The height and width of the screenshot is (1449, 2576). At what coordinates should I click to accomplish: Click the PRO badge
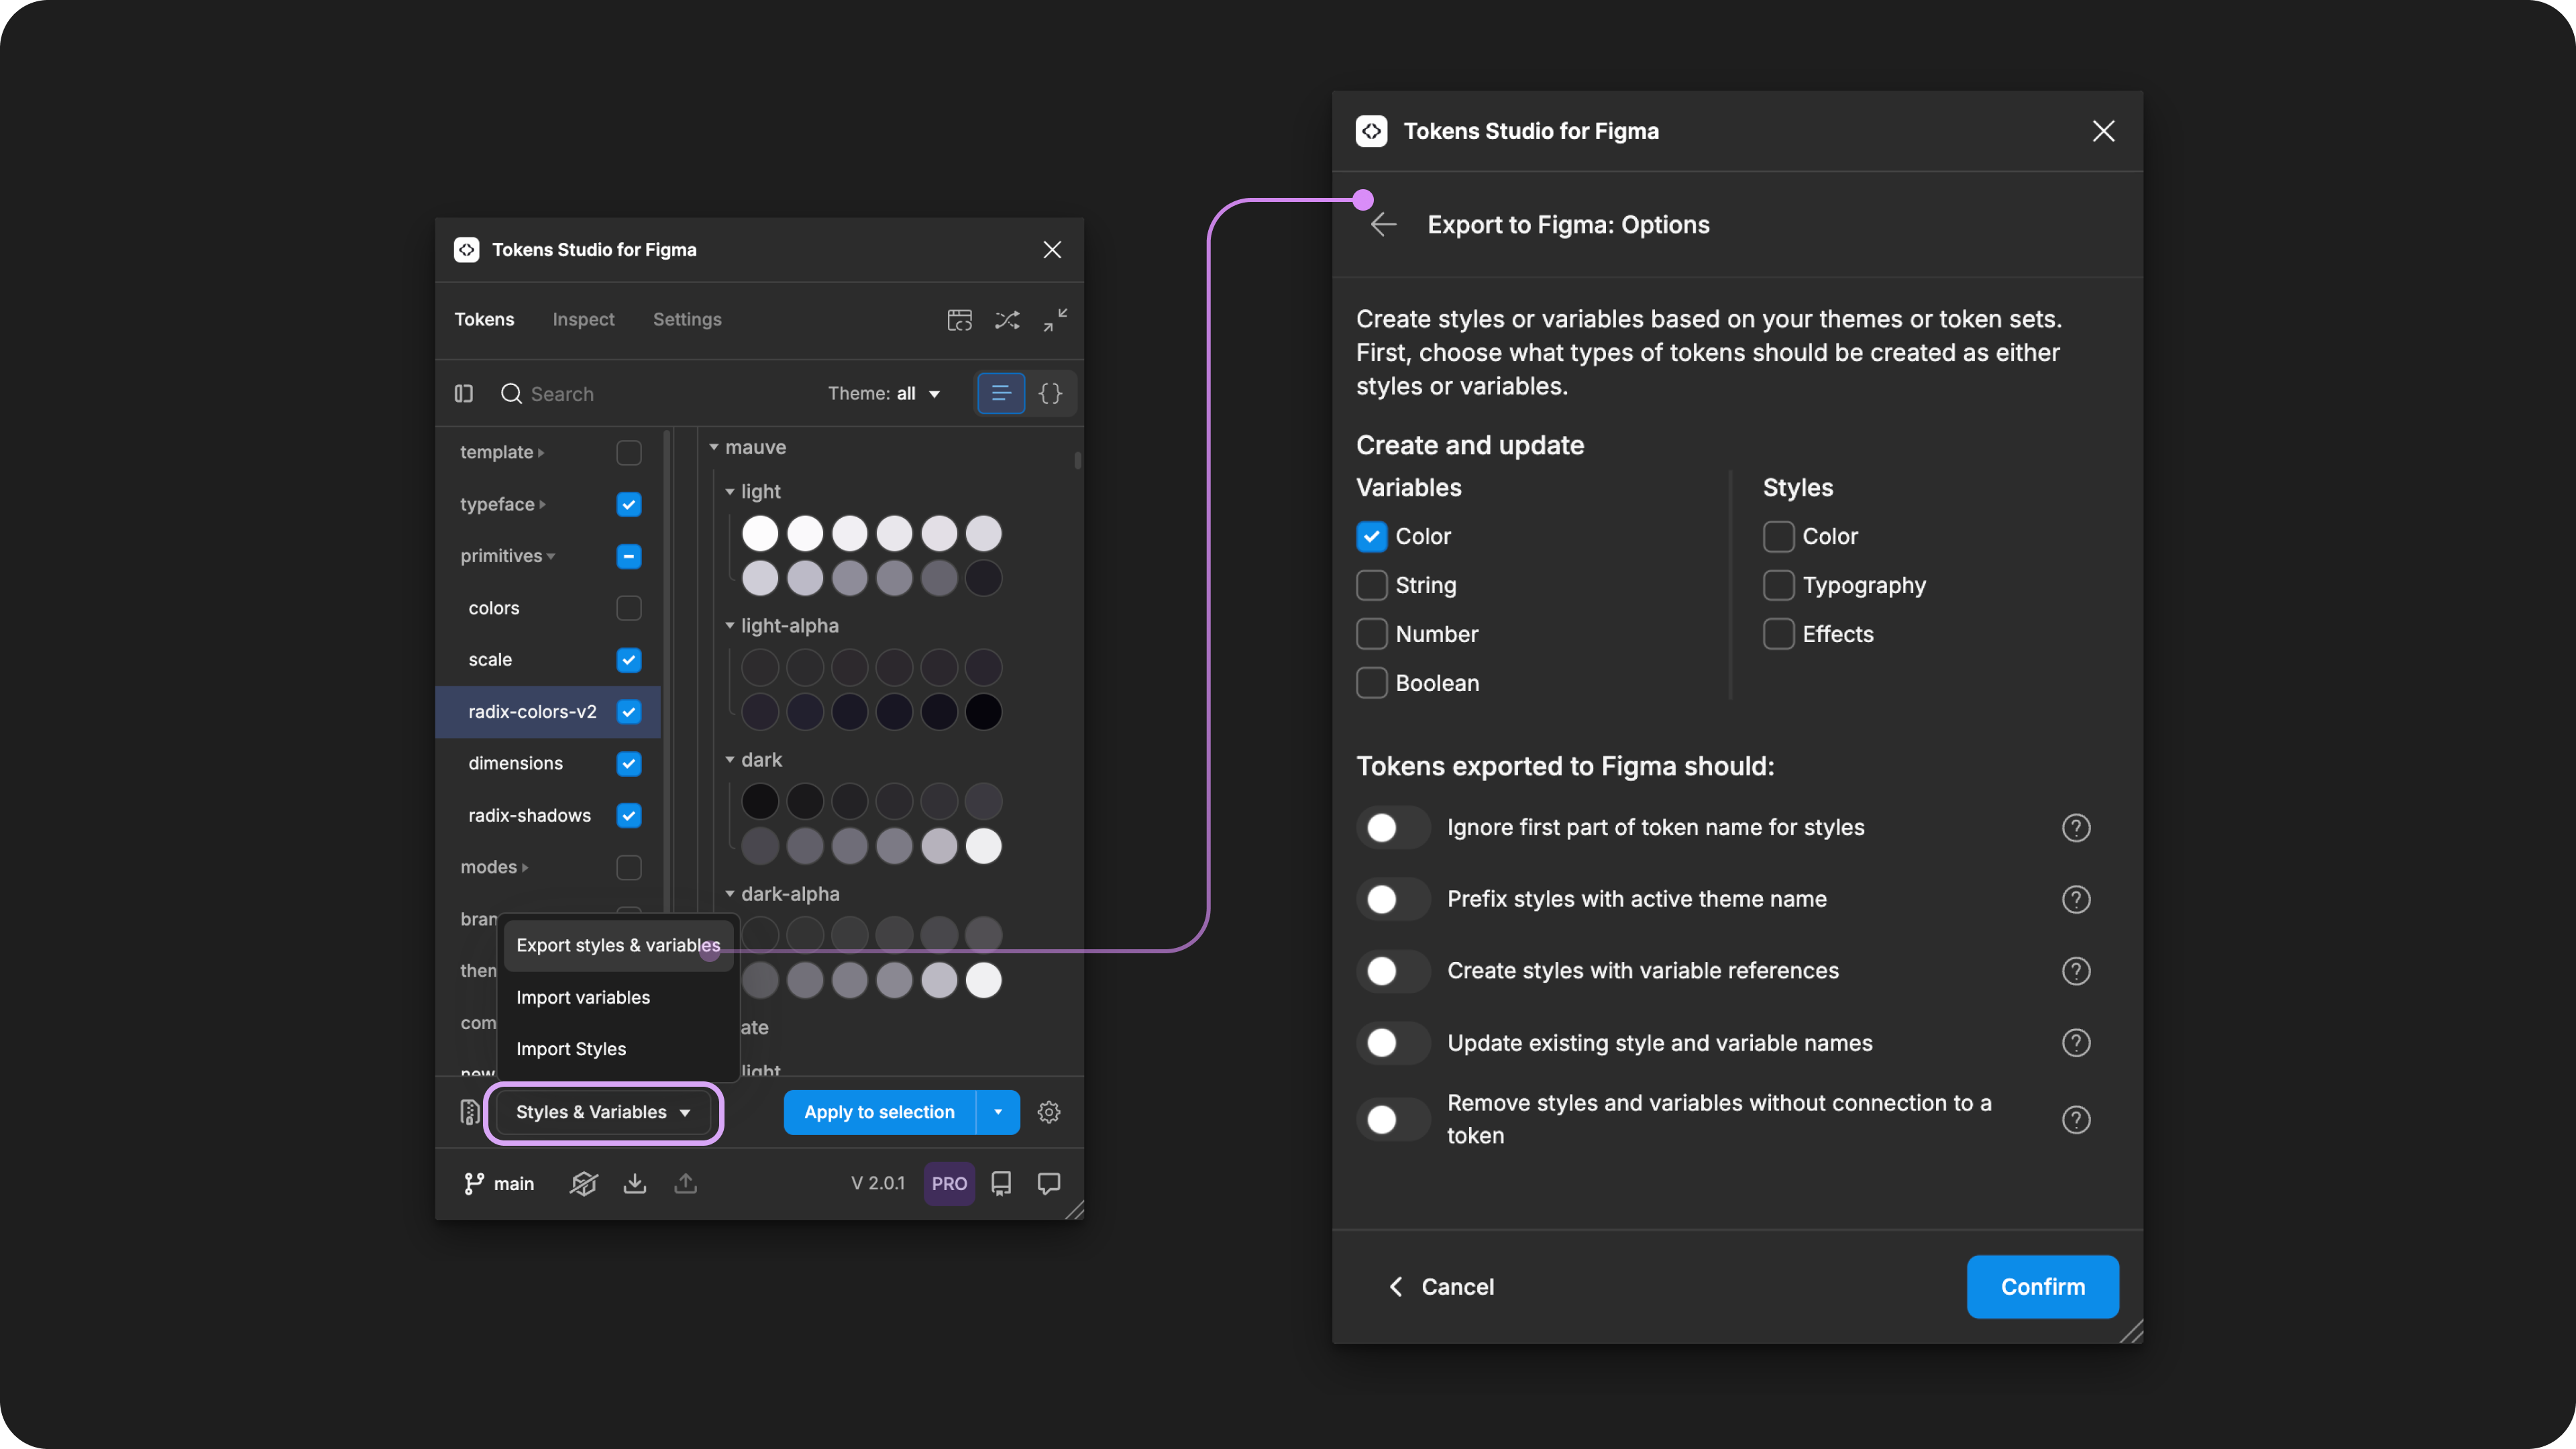[949, 1184]
